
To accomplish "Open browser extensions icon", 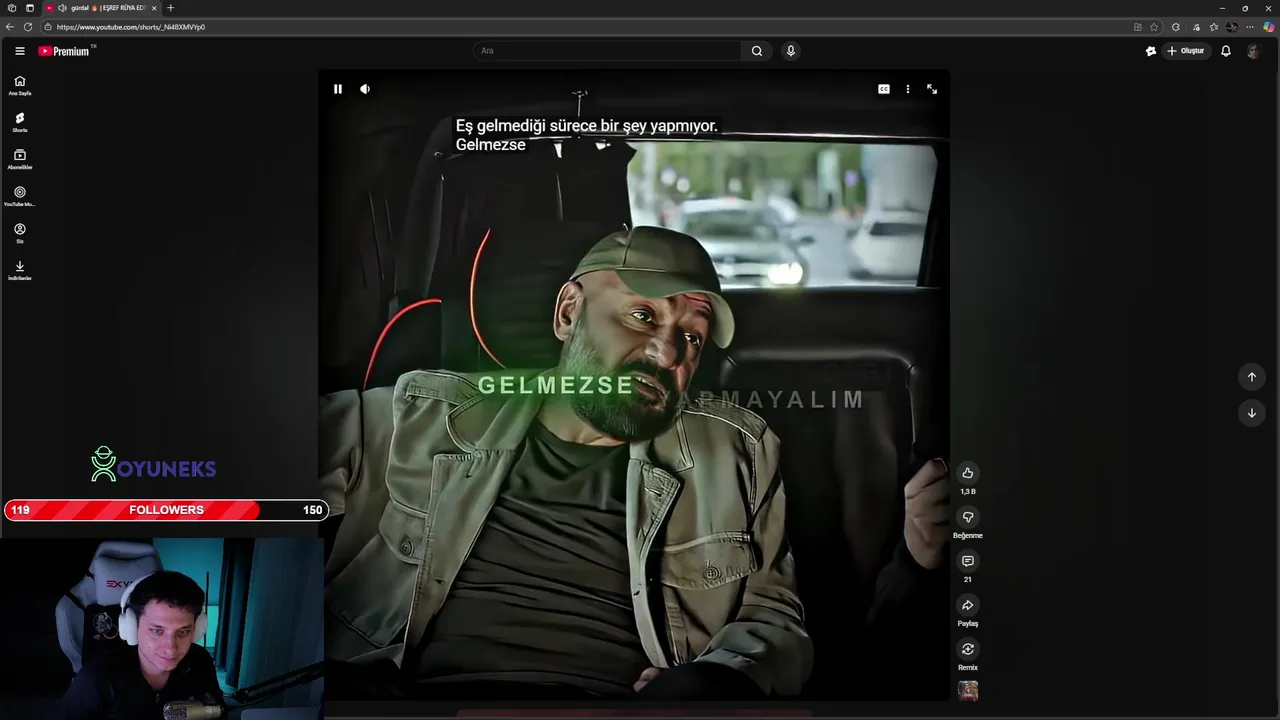I will tap(1176, 27).
